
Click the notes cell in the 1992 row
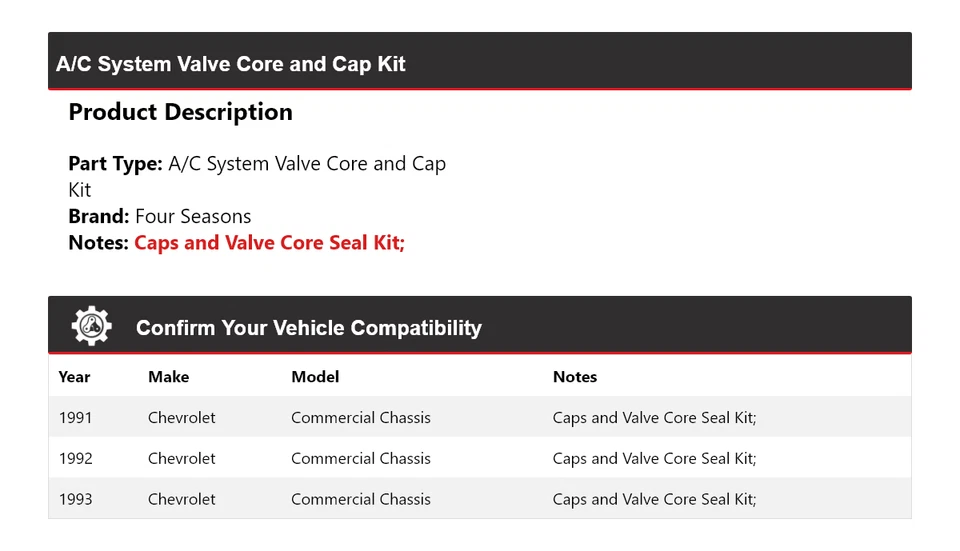point(654,458)
